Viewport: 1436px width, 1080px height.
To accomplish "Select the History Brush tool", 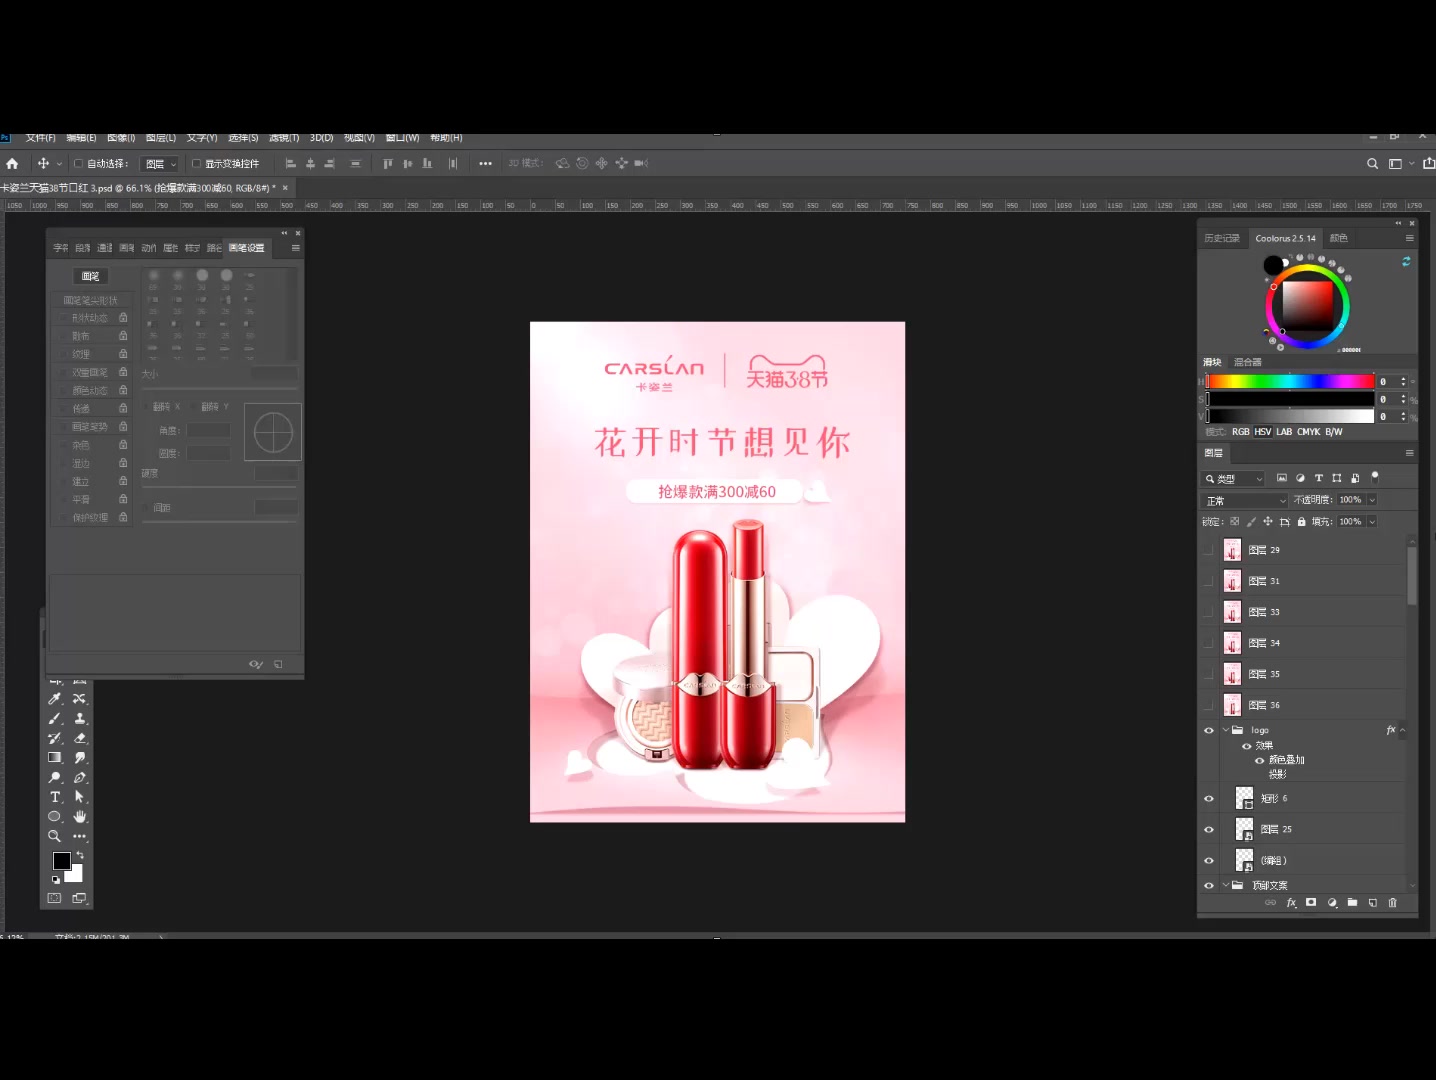I will [55, 738].
